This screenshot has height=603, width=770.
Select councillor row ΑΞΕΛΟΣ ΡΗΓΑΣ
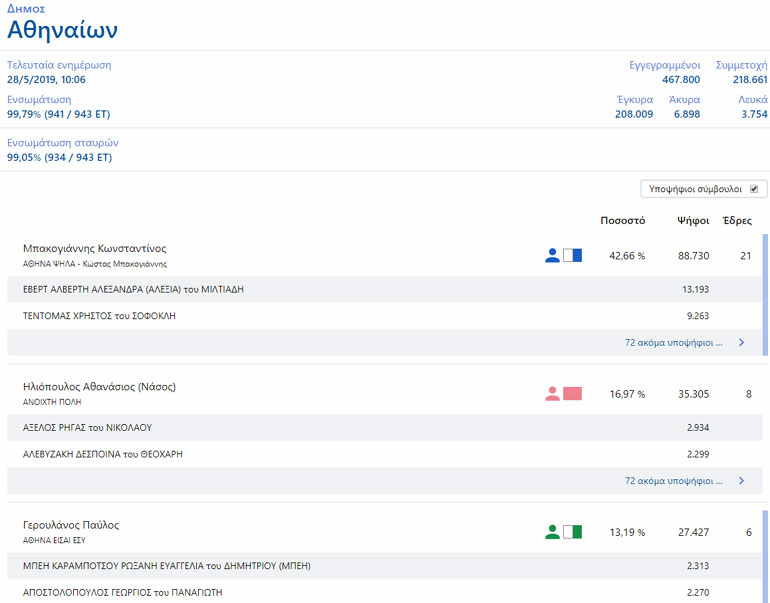click(86, 427)
